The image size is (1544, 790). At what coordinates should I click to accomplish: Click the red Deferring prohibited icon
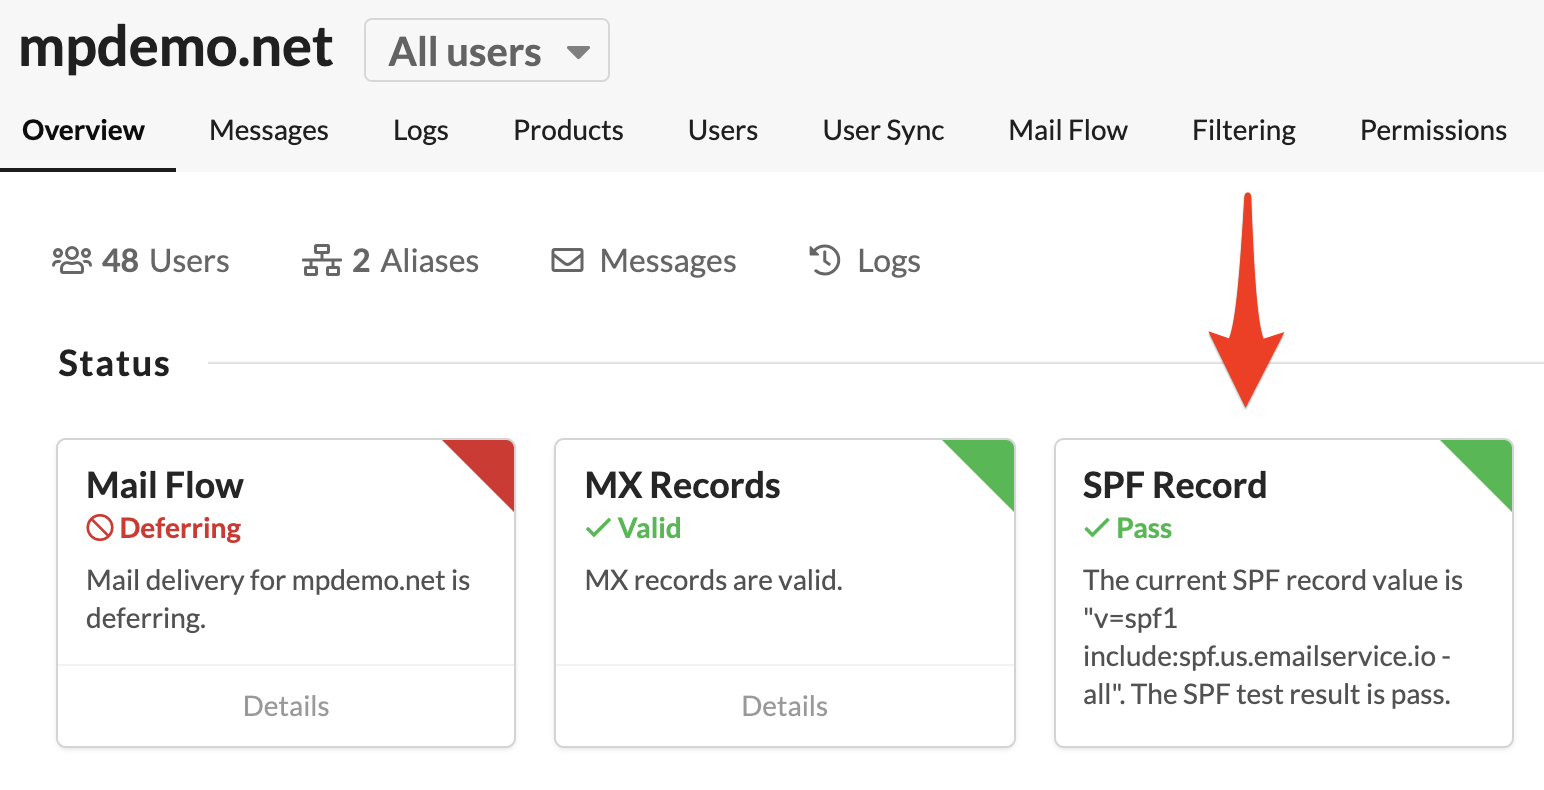[x=99, y=528]
